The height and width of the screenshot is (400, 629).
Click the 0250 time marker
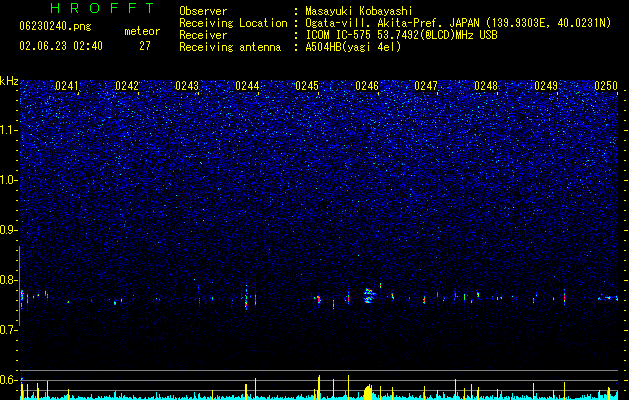click(x=606, y=86)
